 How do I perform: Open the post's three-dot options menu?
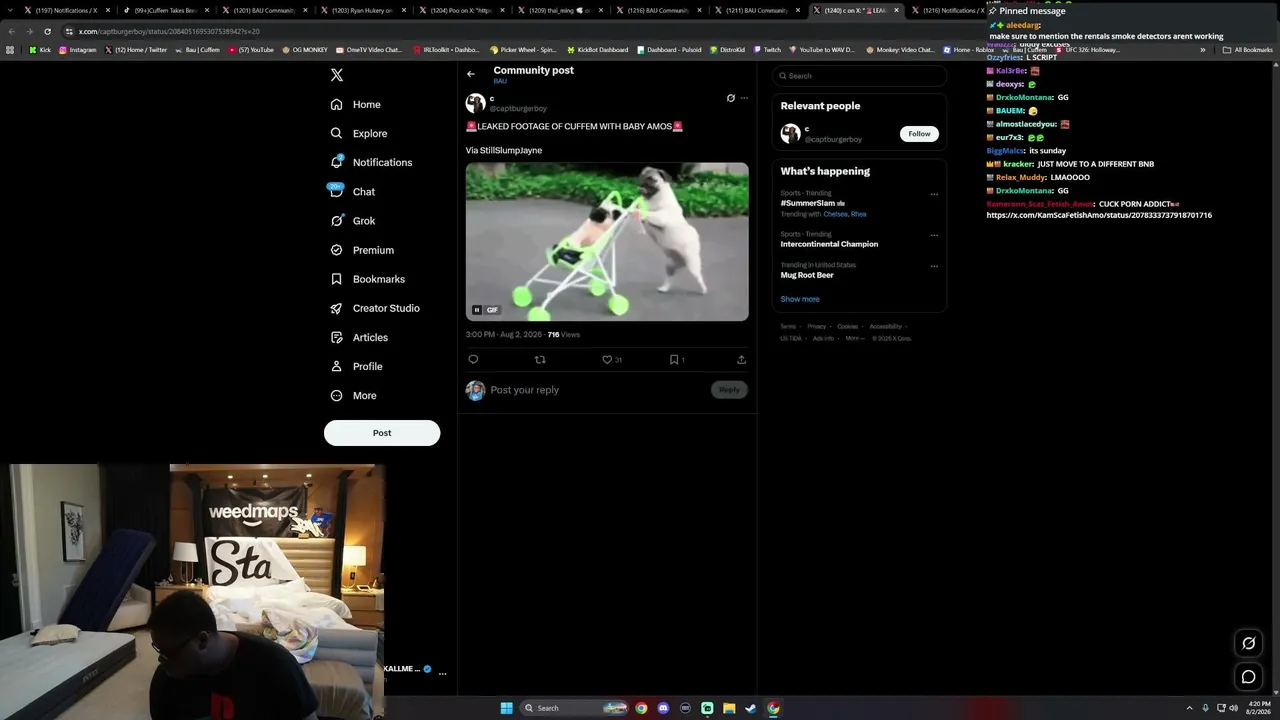click(744, 98)
